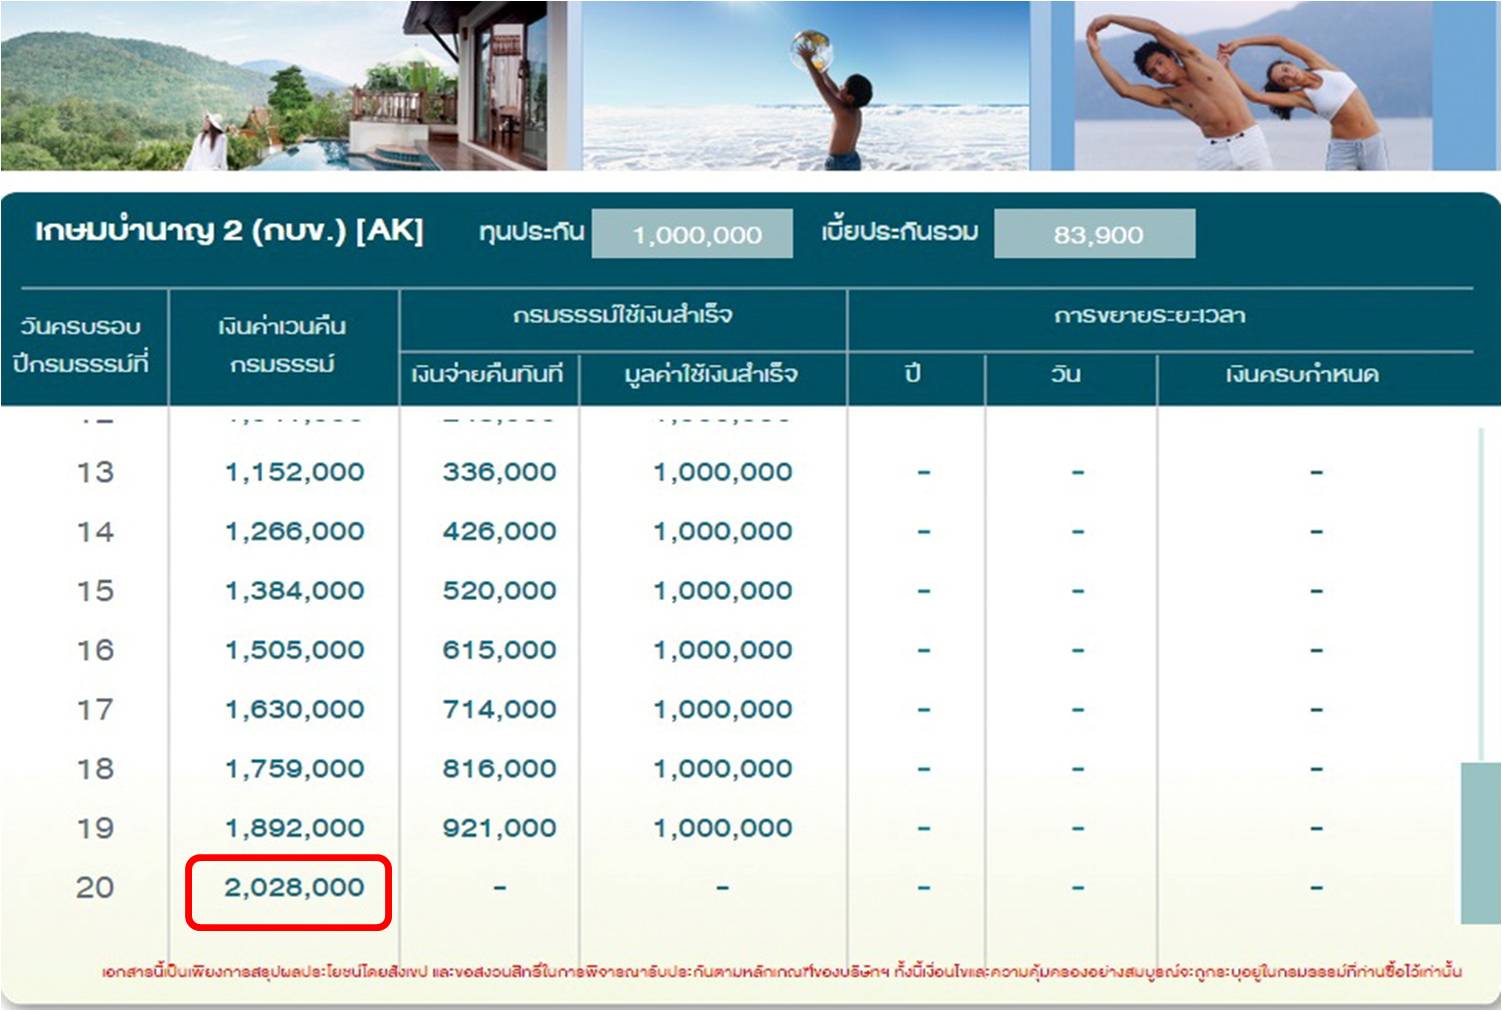This screenshot has height=1011, width=1502.
Task: Click surrender value 1,505,000
Action: (295, 650)
